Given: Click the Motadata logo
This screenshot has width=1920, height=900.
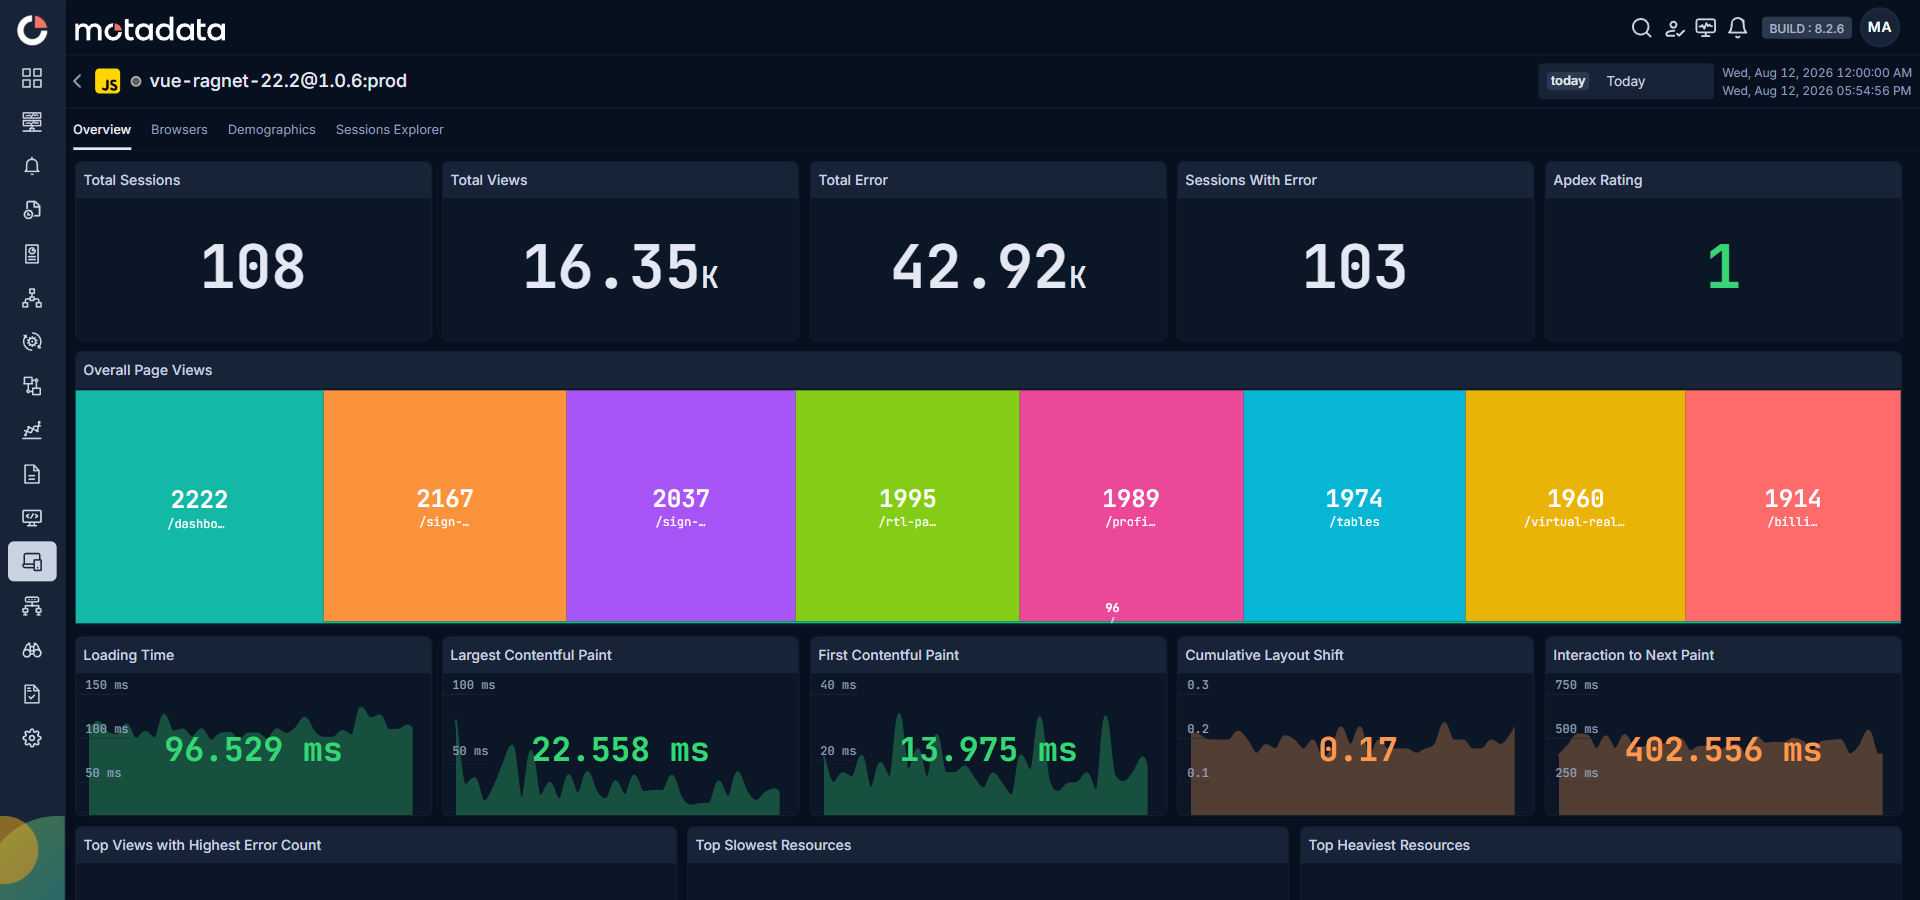Looking at the screenshot, I should tap(150, 29).
